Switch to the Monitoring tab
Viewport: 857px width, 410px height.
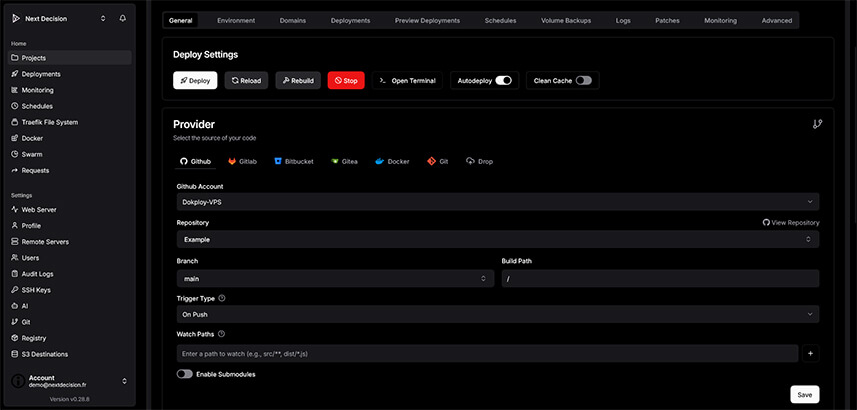click(x=720, y=20)
